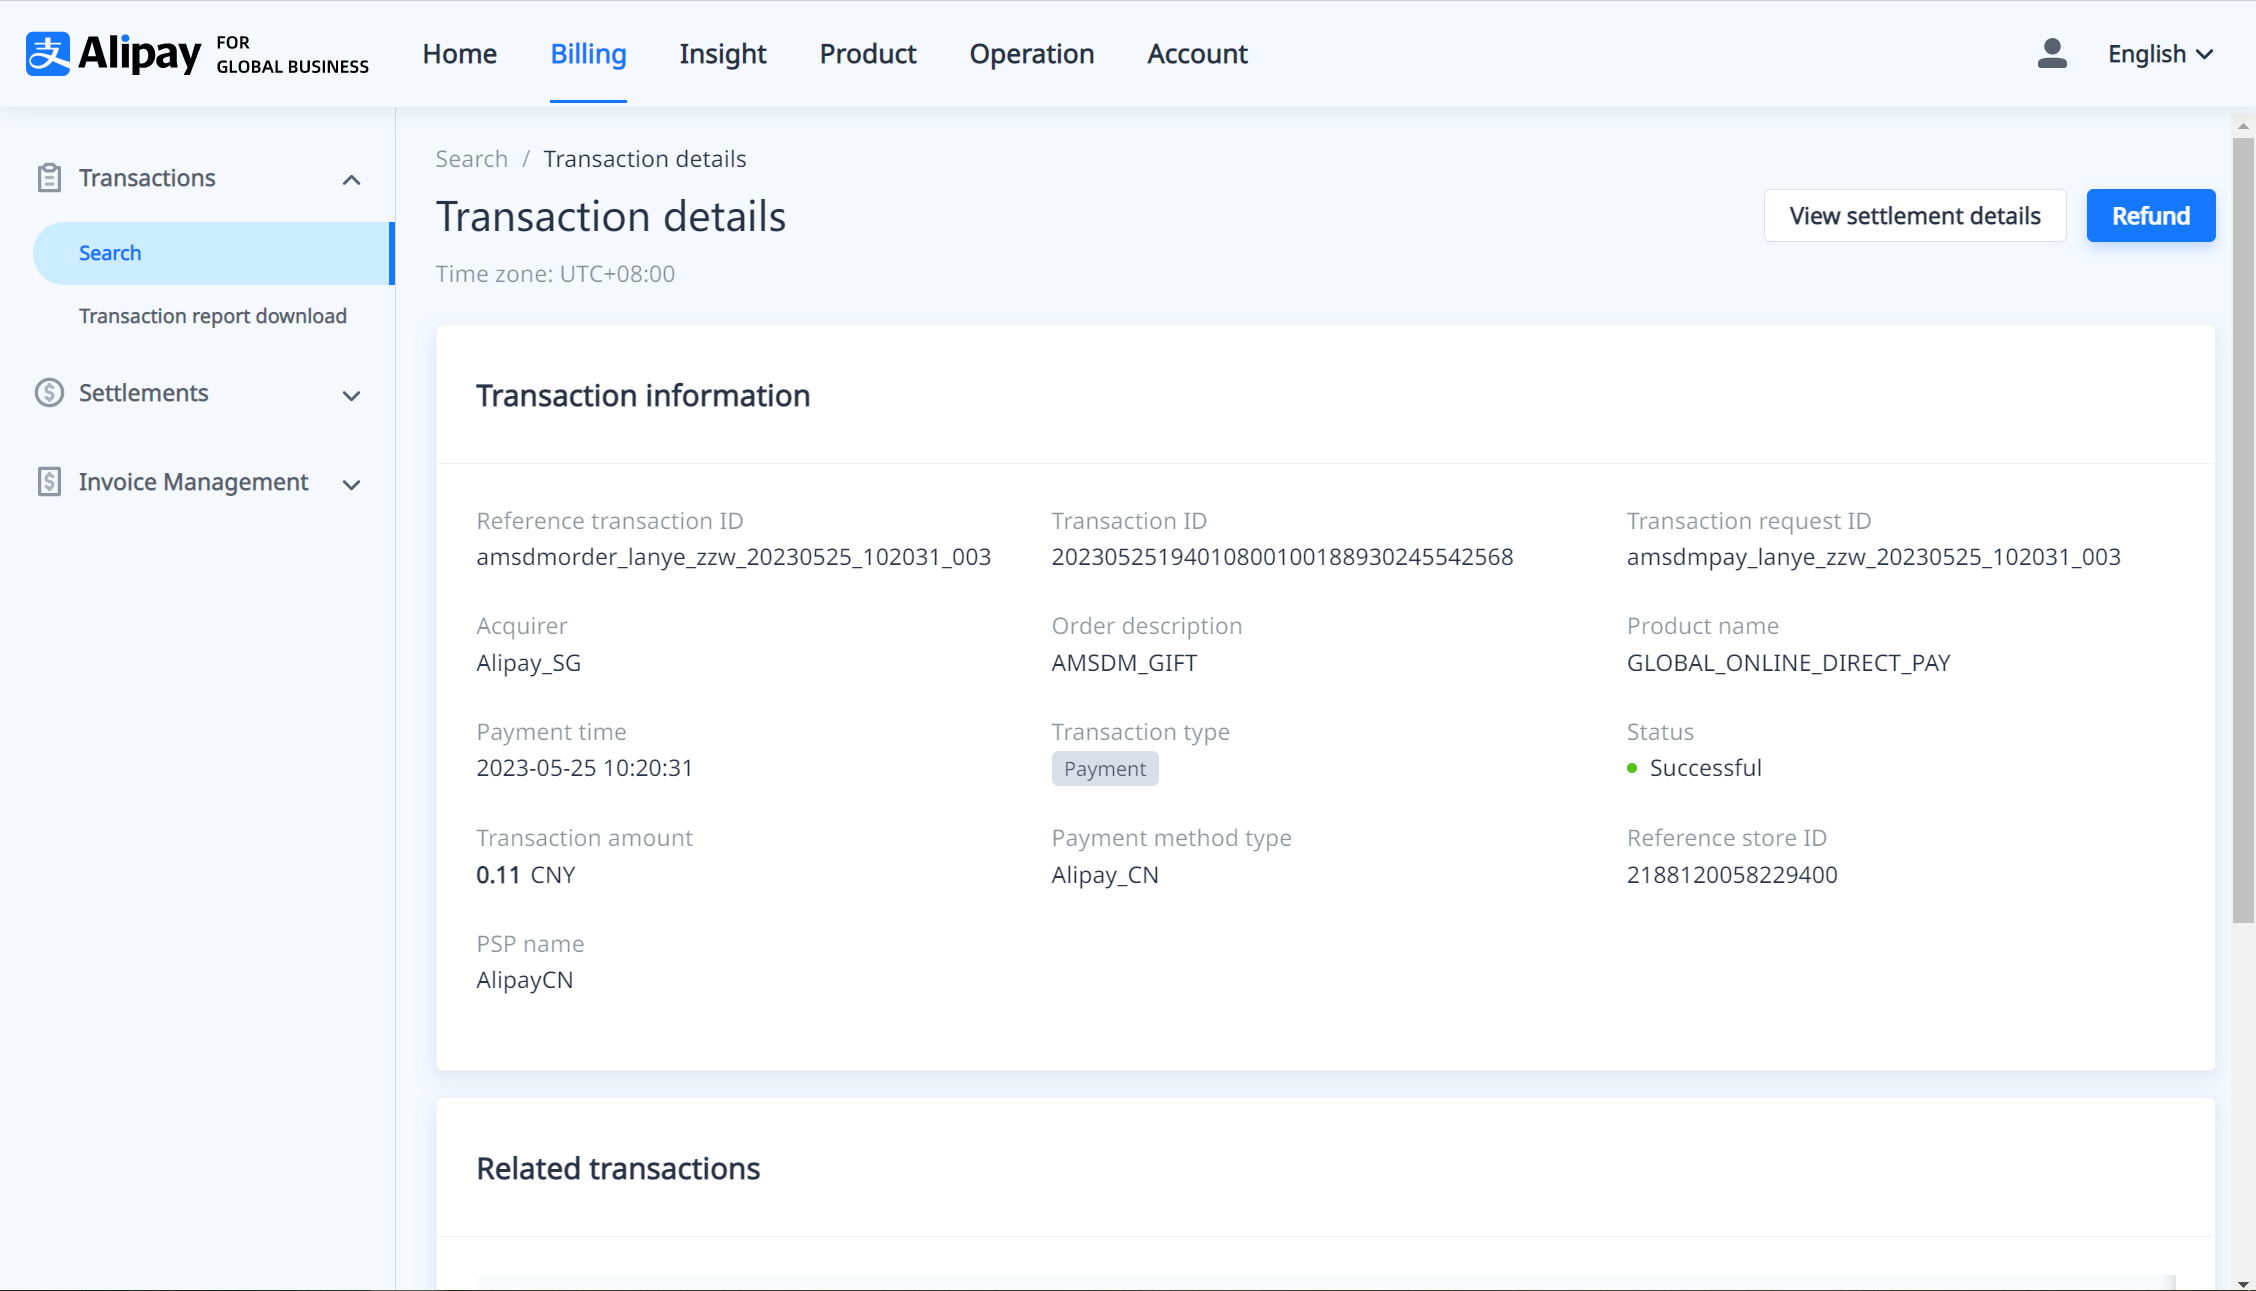Open the Product menu tab
The image size is (2256, 1291).
click(x=867, y=54)
